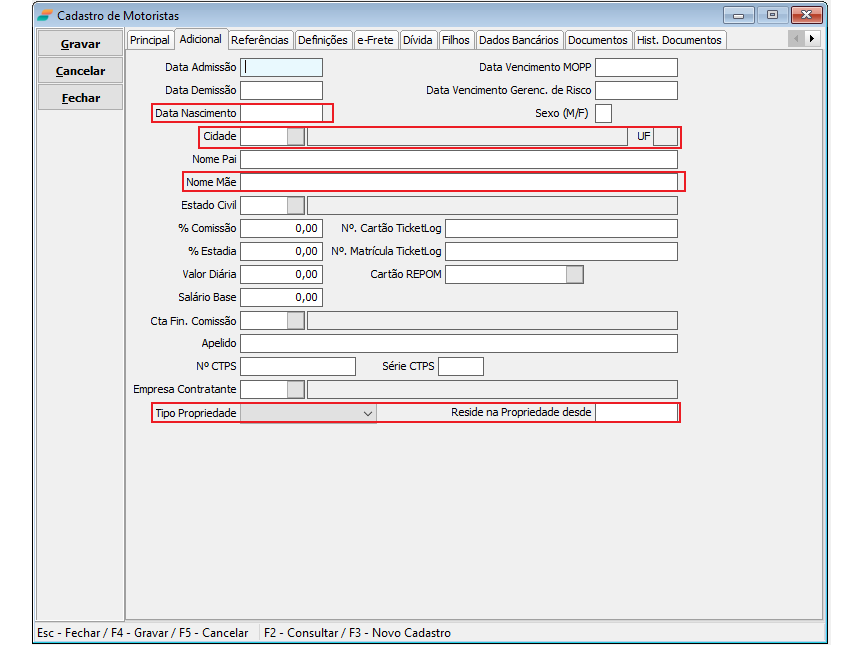
Task: Click the Nome Mãe text field
Action: 460,182
